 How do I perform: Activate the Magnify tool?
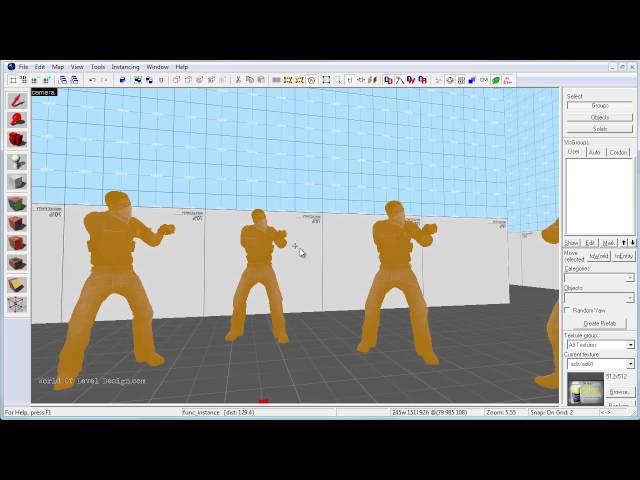pos(17,120)
